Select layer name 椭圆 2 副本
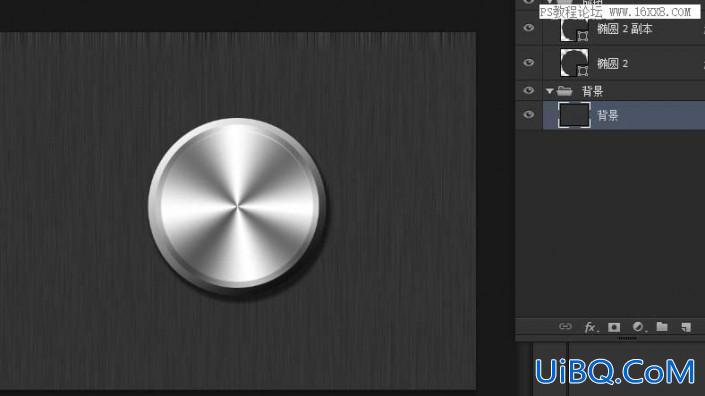705x396 pixels. click(x=625, y=29)
